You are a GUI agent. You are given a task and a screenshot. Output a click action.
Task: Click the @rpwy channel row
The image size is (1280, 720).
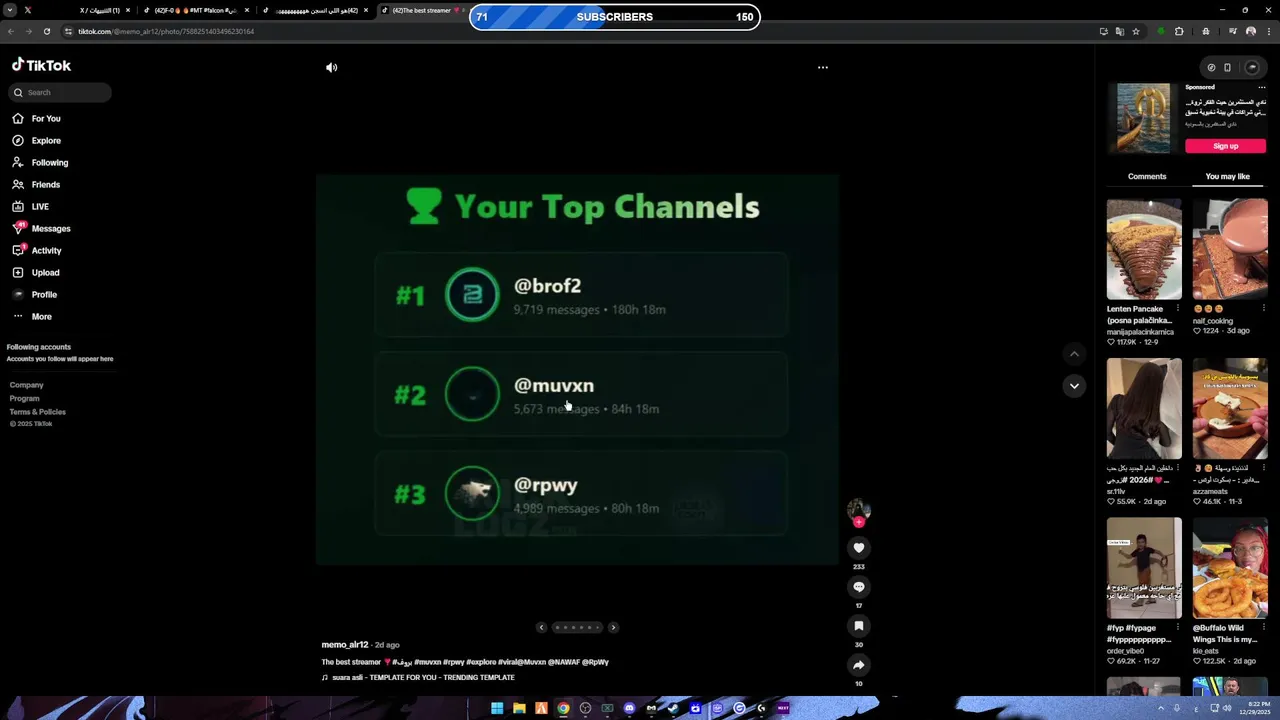pos(581,494)
